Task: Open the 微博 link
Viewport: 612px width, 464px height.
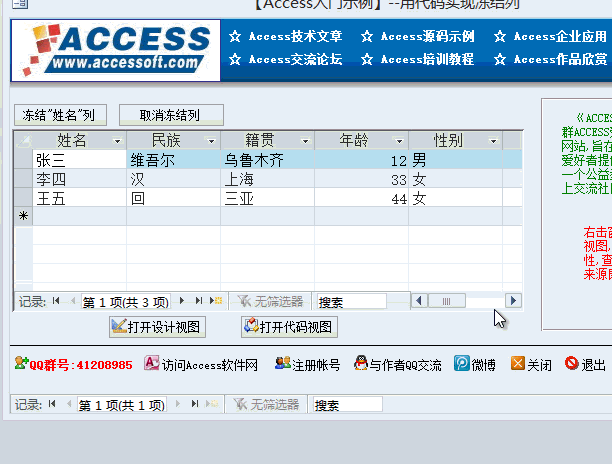Action: [475, 365]
